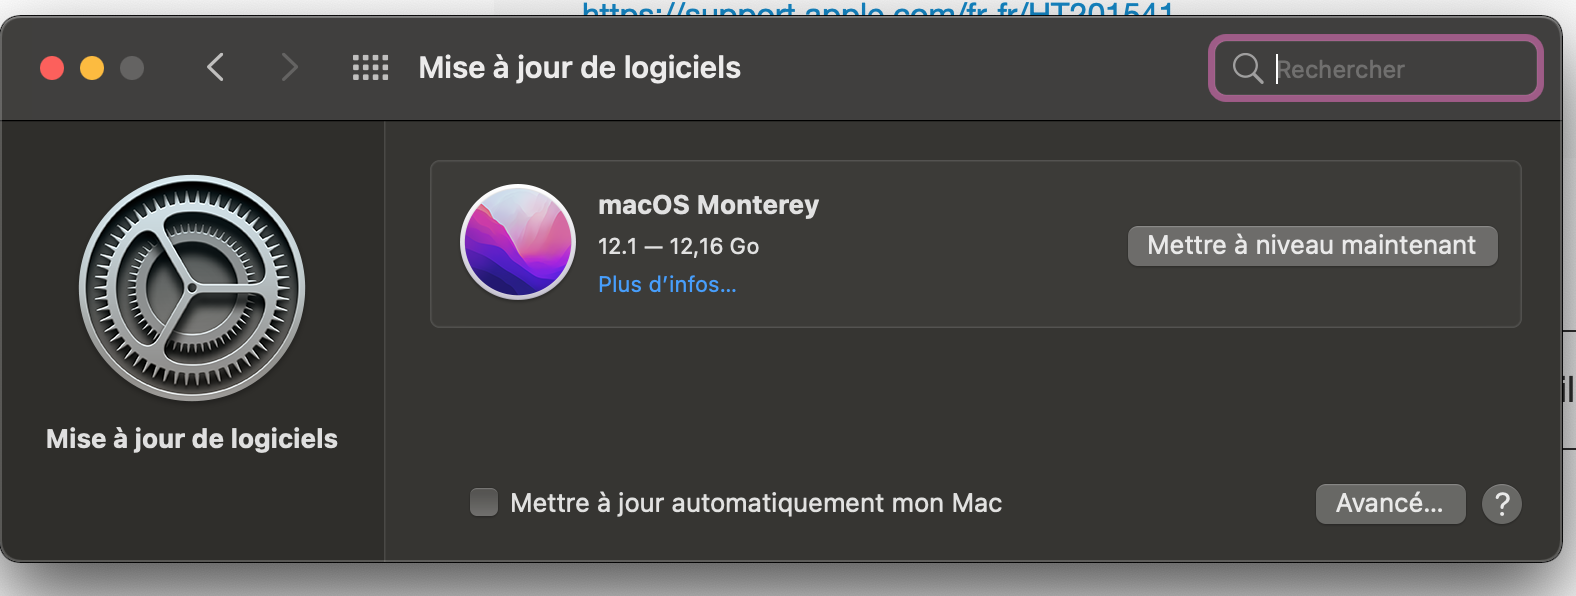This screenshot has width=1576, height=596.
Task: Open the "Avancé…" settings
Action: pos(1389,504)
